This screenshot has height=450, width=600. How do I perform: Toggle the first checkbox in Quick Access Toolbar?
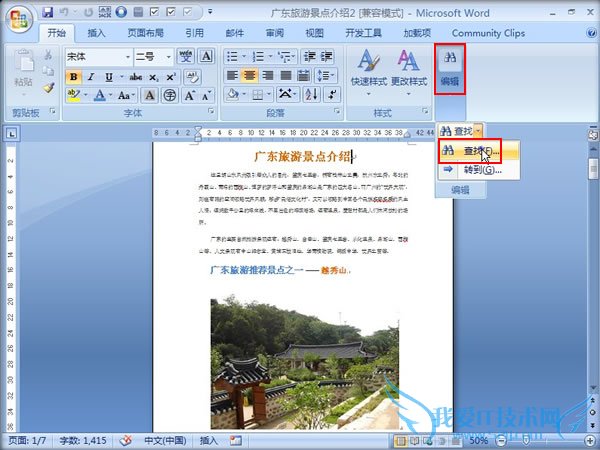(154, 12)
